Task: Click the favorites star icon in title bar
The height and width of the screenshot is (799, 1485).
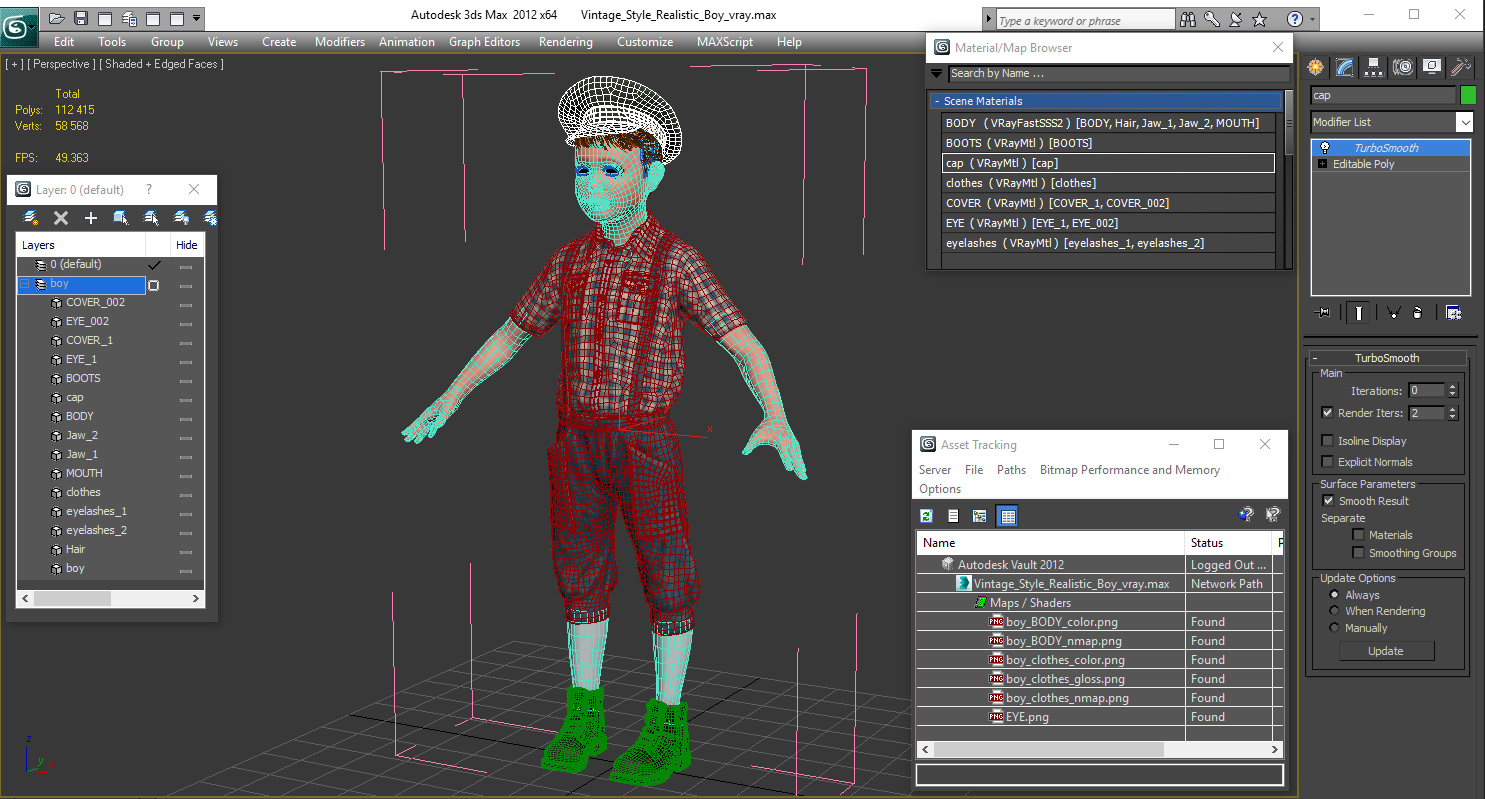Action: 1260,19
